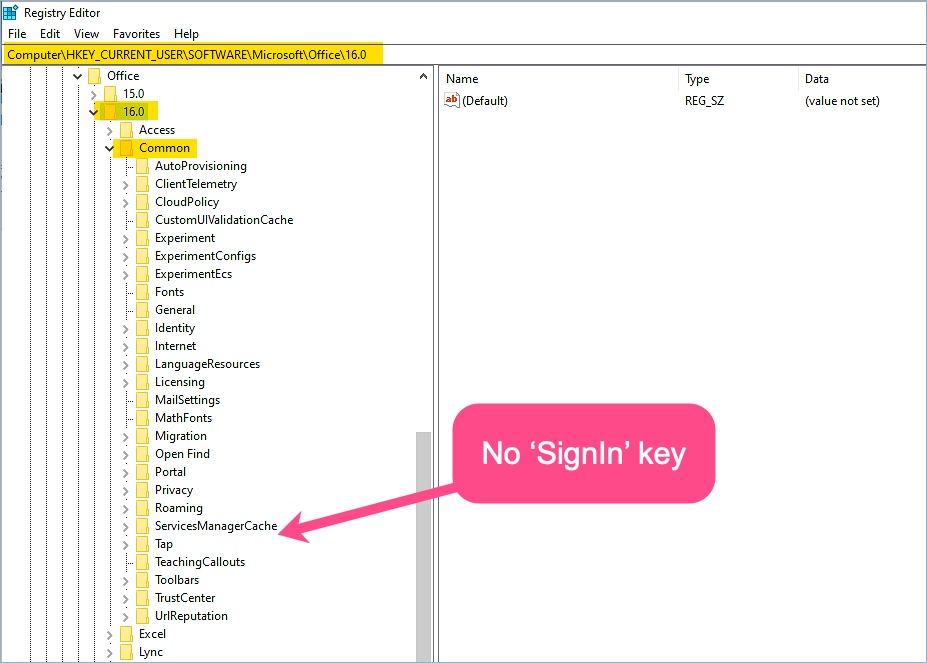Click the Internet folder icon
This screenshot has width=927, height=663.
click(142, 346)
